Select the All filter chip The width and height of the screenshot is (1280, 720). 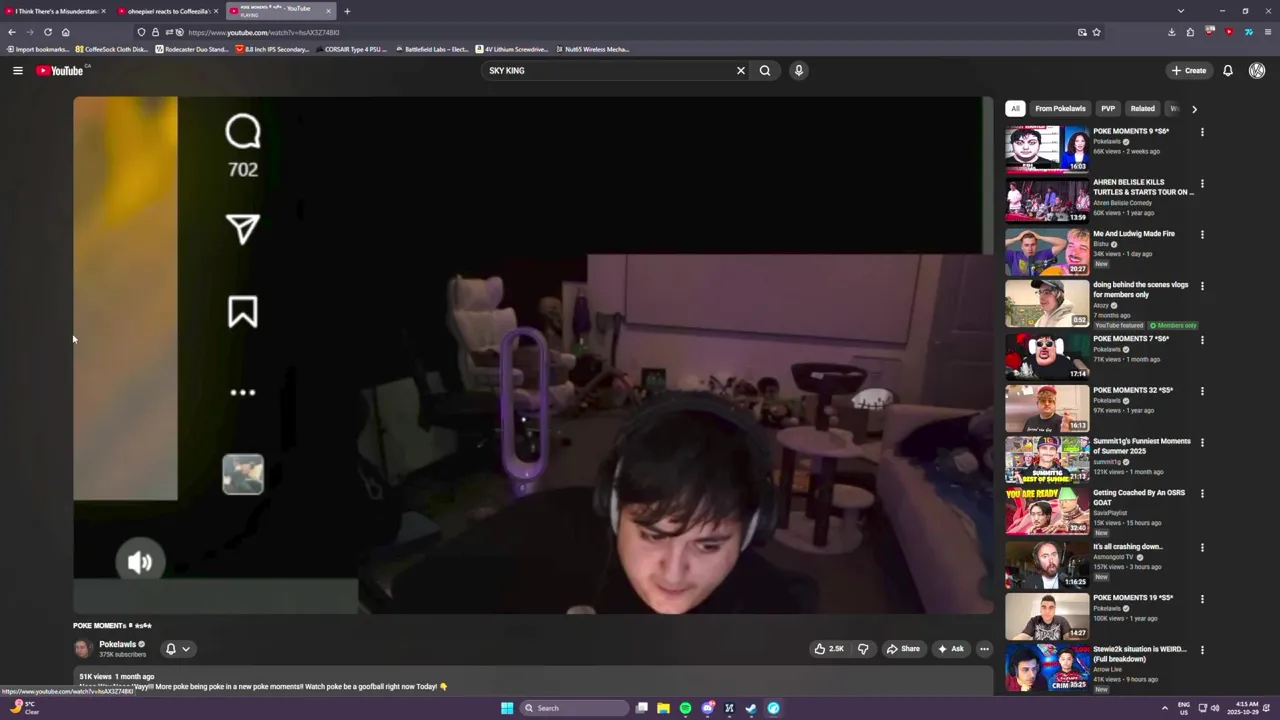pos(1015,108)
